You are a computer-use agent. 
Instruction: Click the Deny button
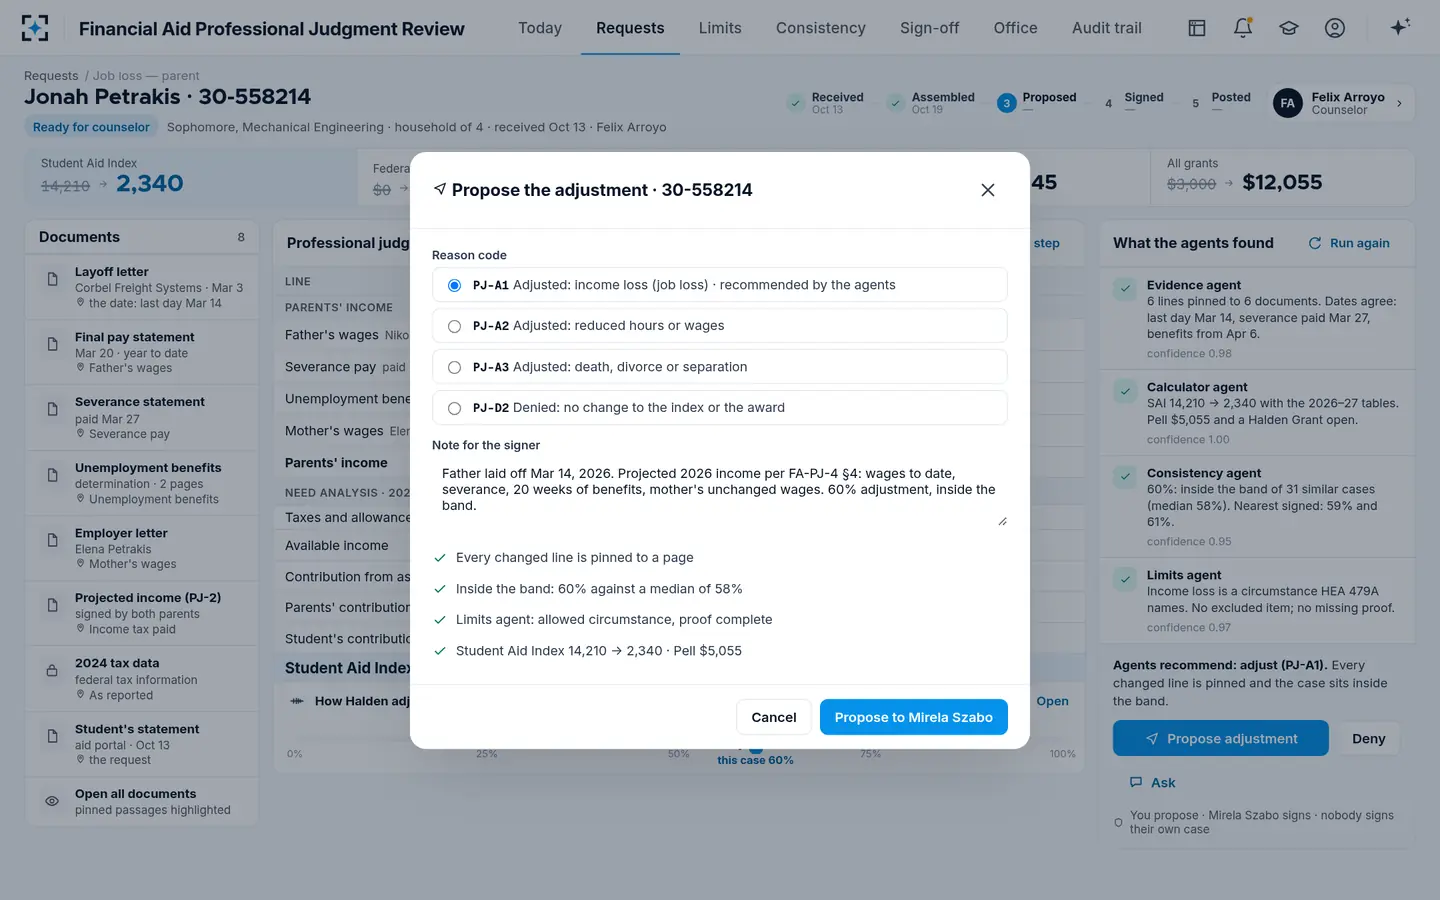point(1369,739)
